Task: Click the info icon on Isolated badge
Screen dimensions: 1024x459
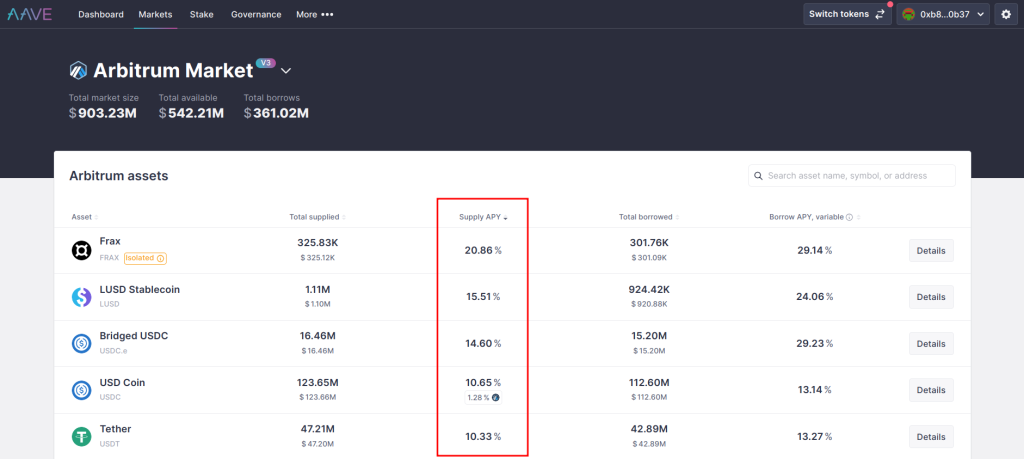Action: click(x=160, y=258)
